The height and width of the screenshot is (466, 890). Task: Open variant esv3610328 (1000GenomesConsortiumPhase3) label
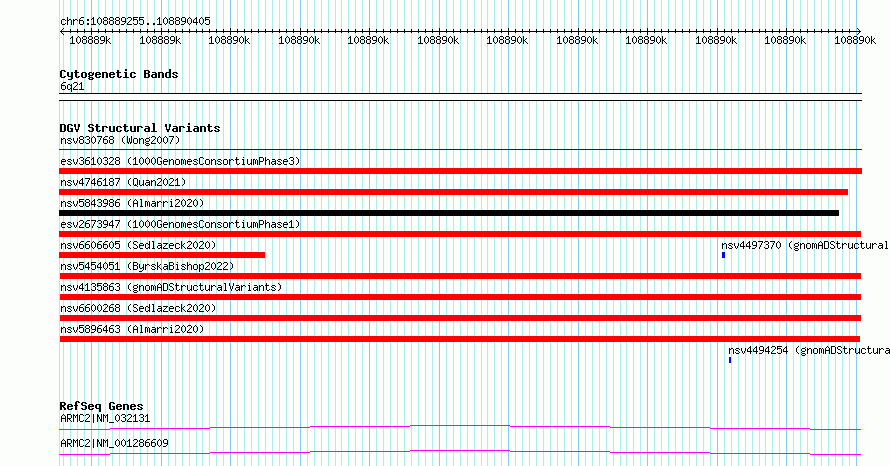[180, 161]
